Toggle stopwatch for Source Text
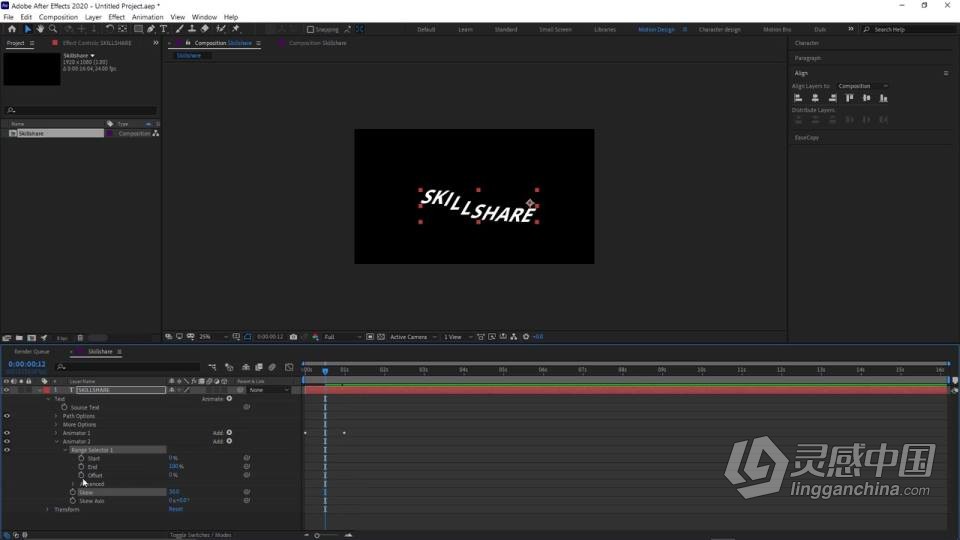This screenshot has height=540, width=960. (64, 407)
